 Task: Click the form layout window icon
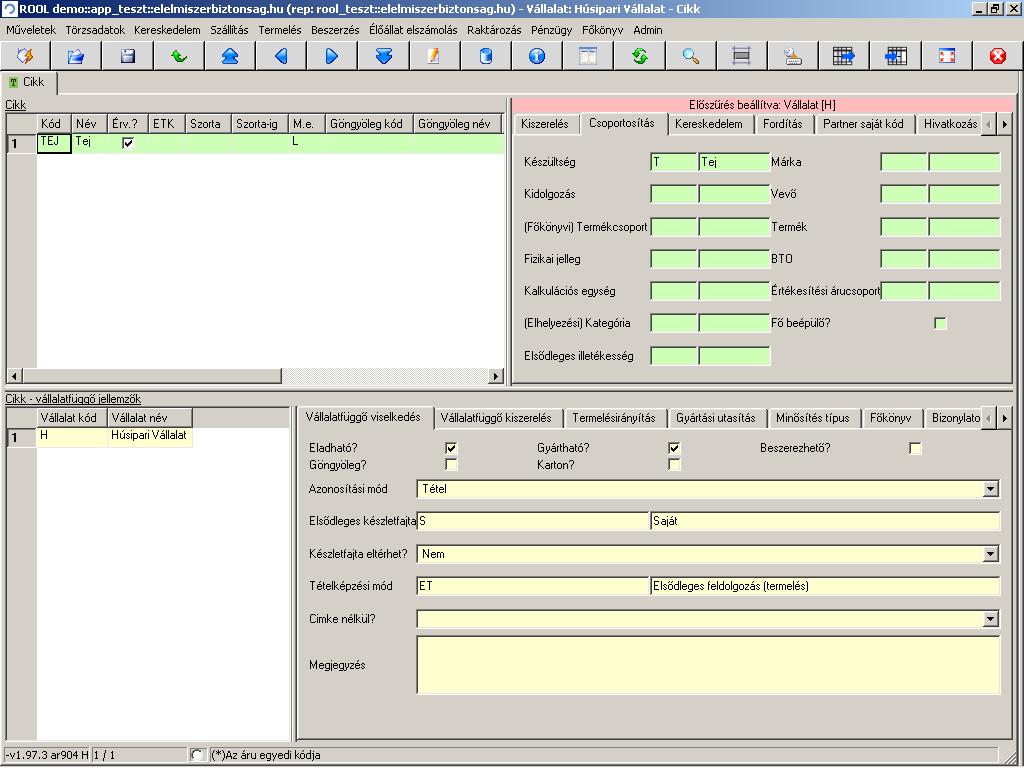(588, 56)
